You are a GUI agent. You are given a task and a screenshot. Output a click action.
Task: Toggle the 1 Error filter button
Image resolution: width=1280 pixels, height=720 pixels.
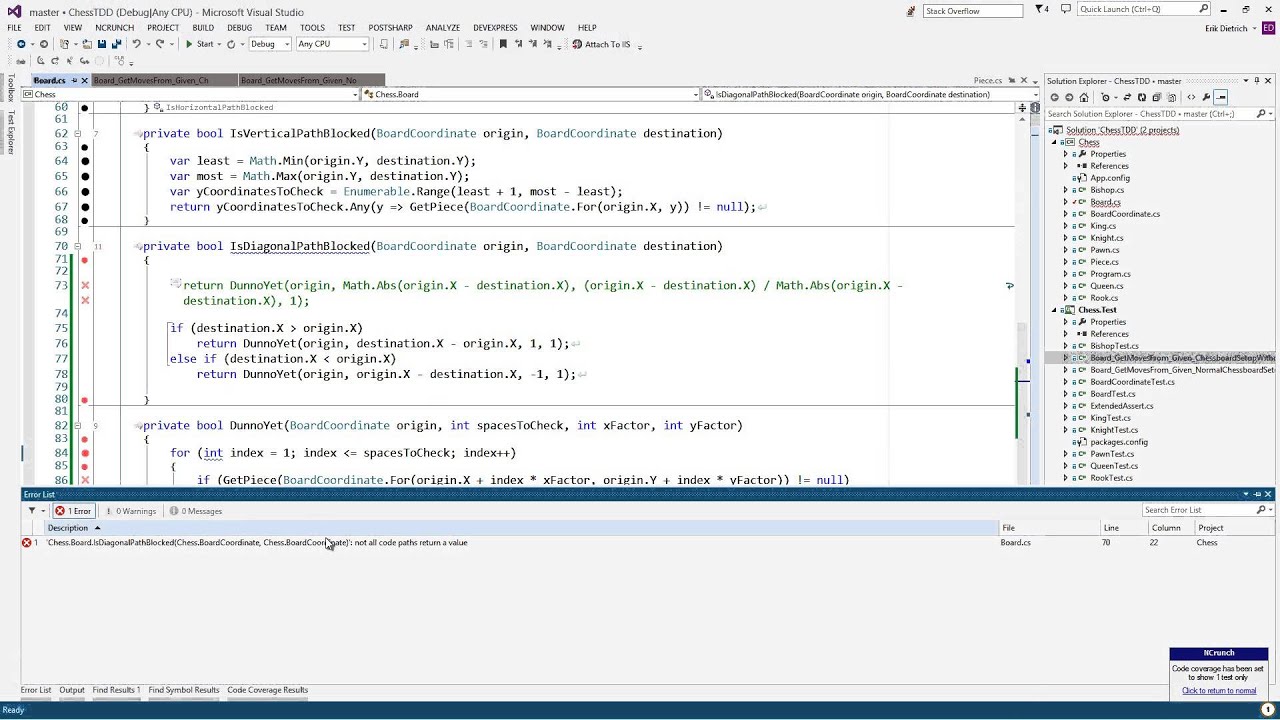coord(73,511)
